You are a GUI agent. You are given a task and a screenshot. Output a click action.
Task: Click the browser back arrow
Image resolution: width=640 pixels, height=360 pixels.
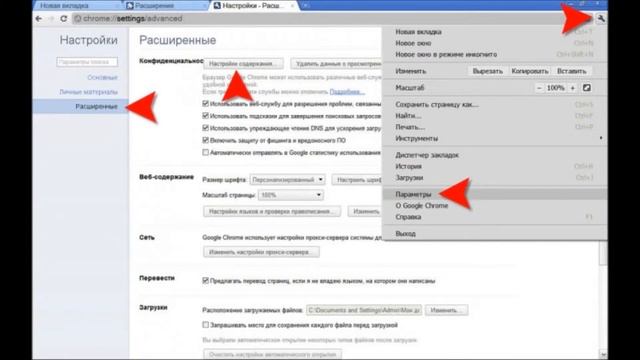(x=39, y=18)
